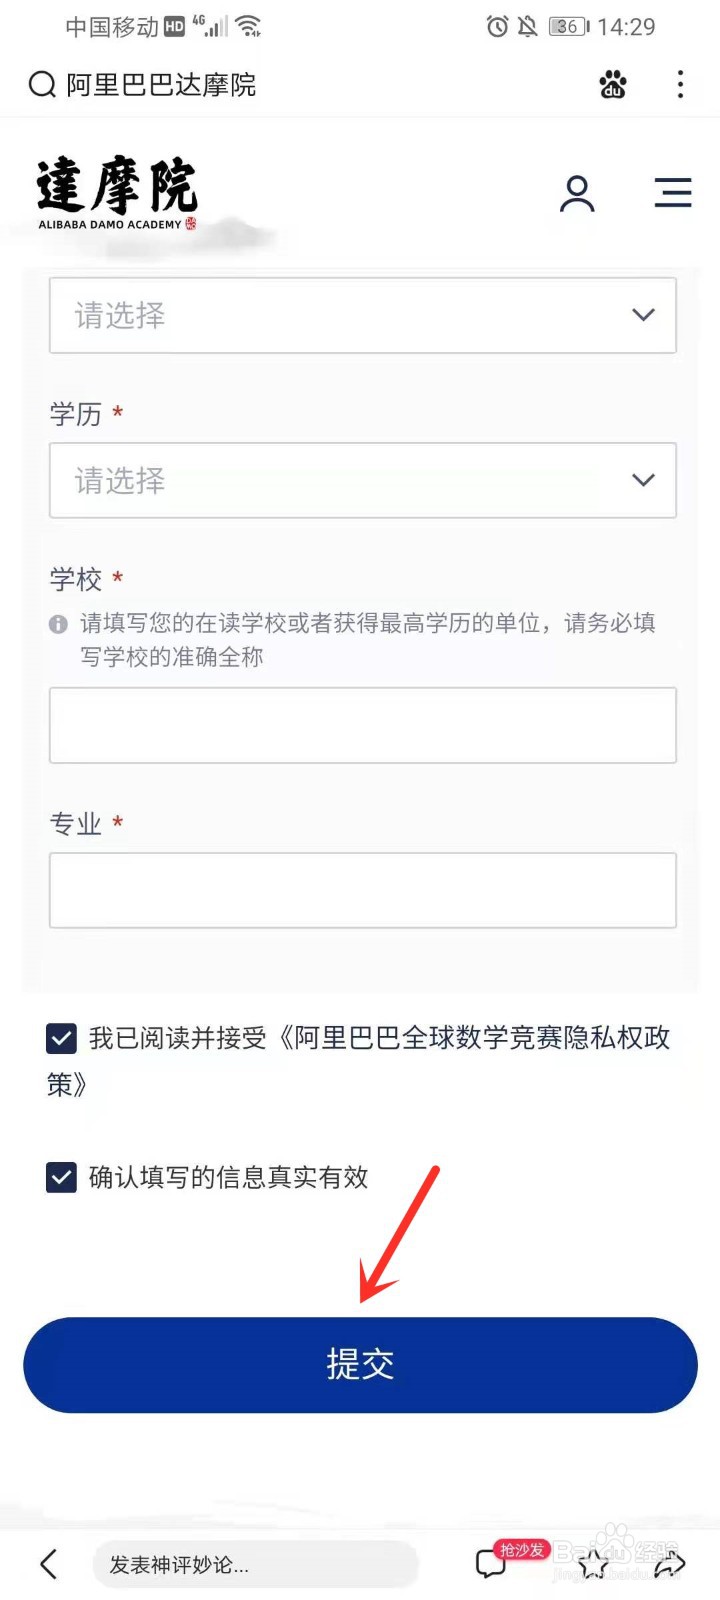
Task: Open the comments bubble icon
Action: (x=490, y=1564)
